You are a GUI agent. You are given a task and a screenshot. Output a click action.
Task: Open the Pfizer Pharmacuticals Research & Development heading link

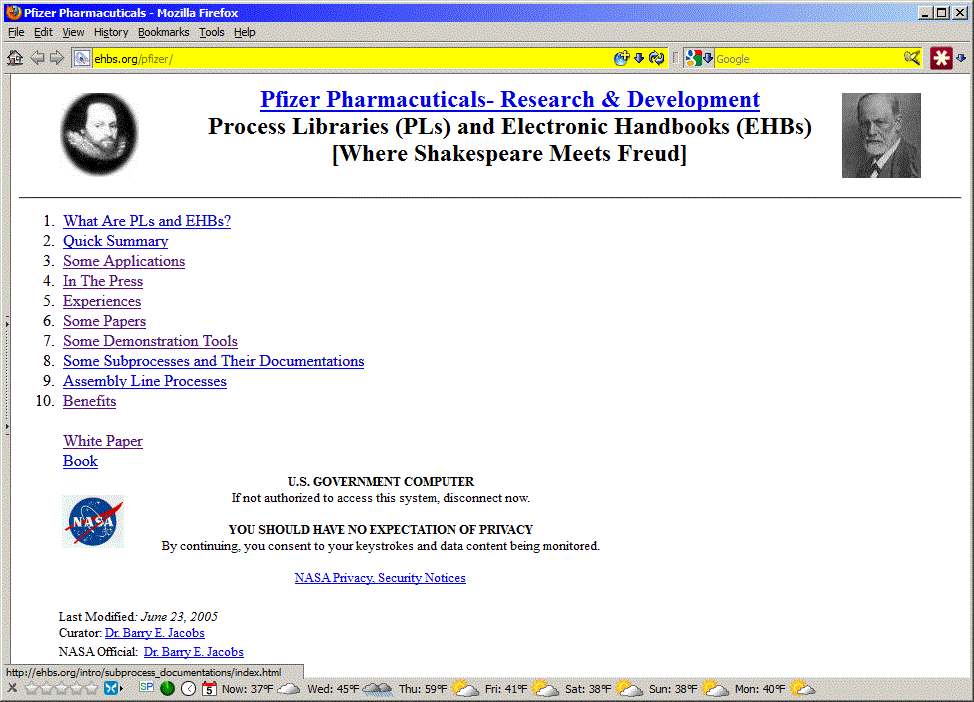point(509,99)
